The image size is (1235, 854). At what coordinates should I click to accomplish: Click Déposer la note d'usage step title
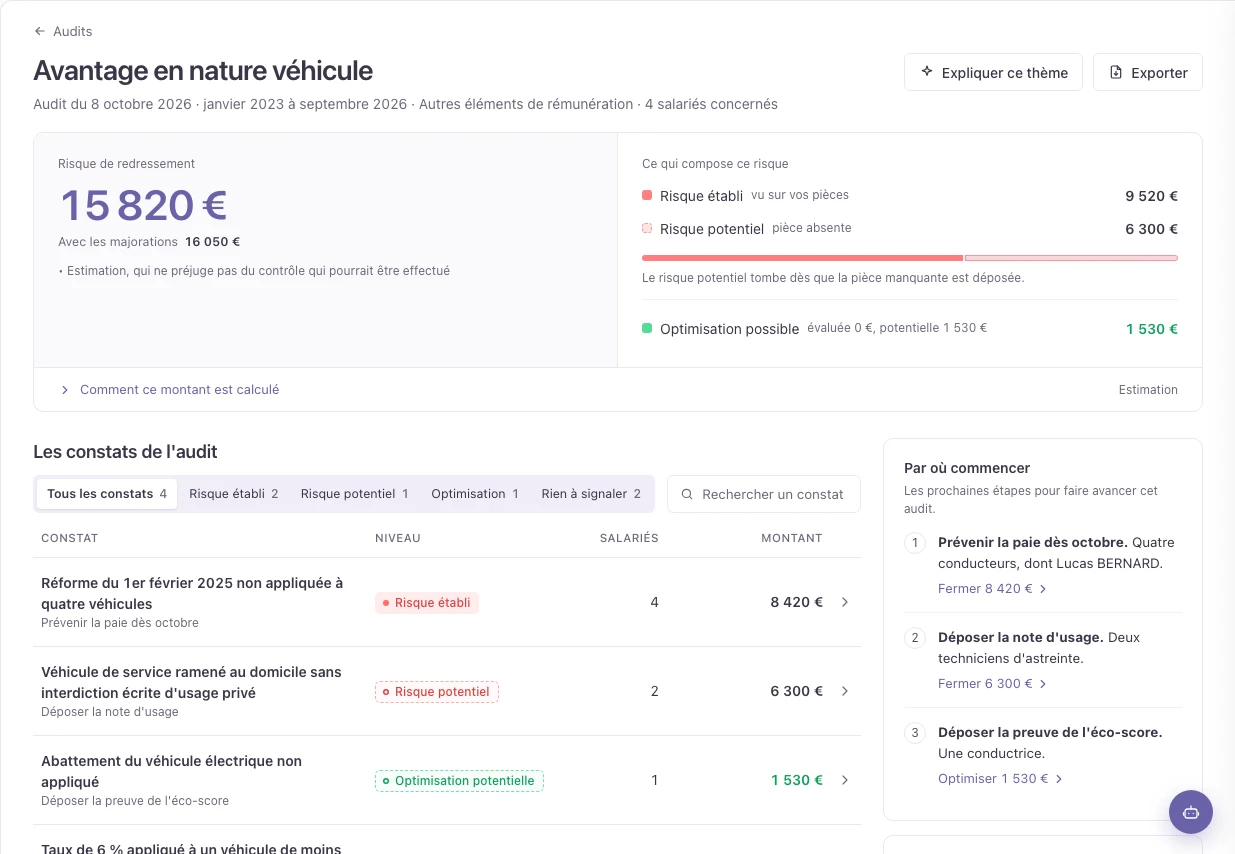click(1021, 637)
